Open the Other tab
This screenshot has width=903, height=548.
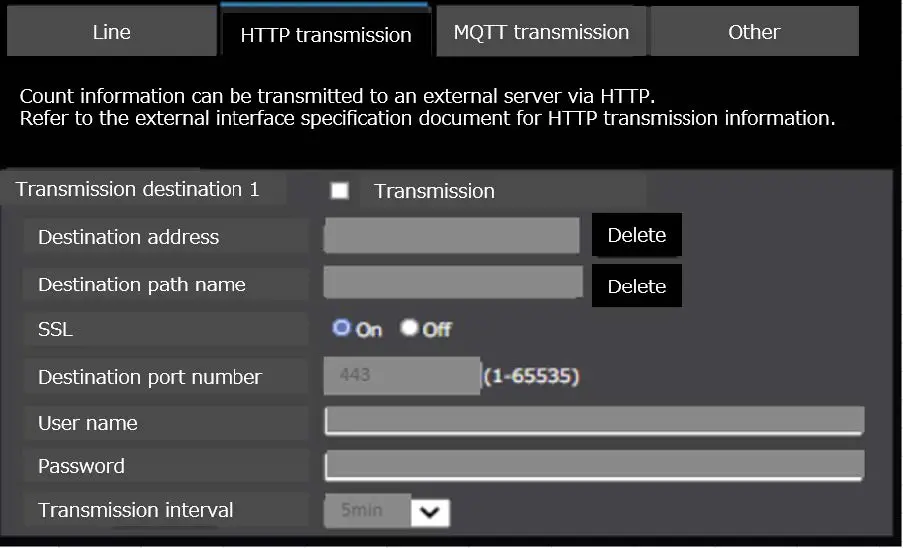click(754, 32)
